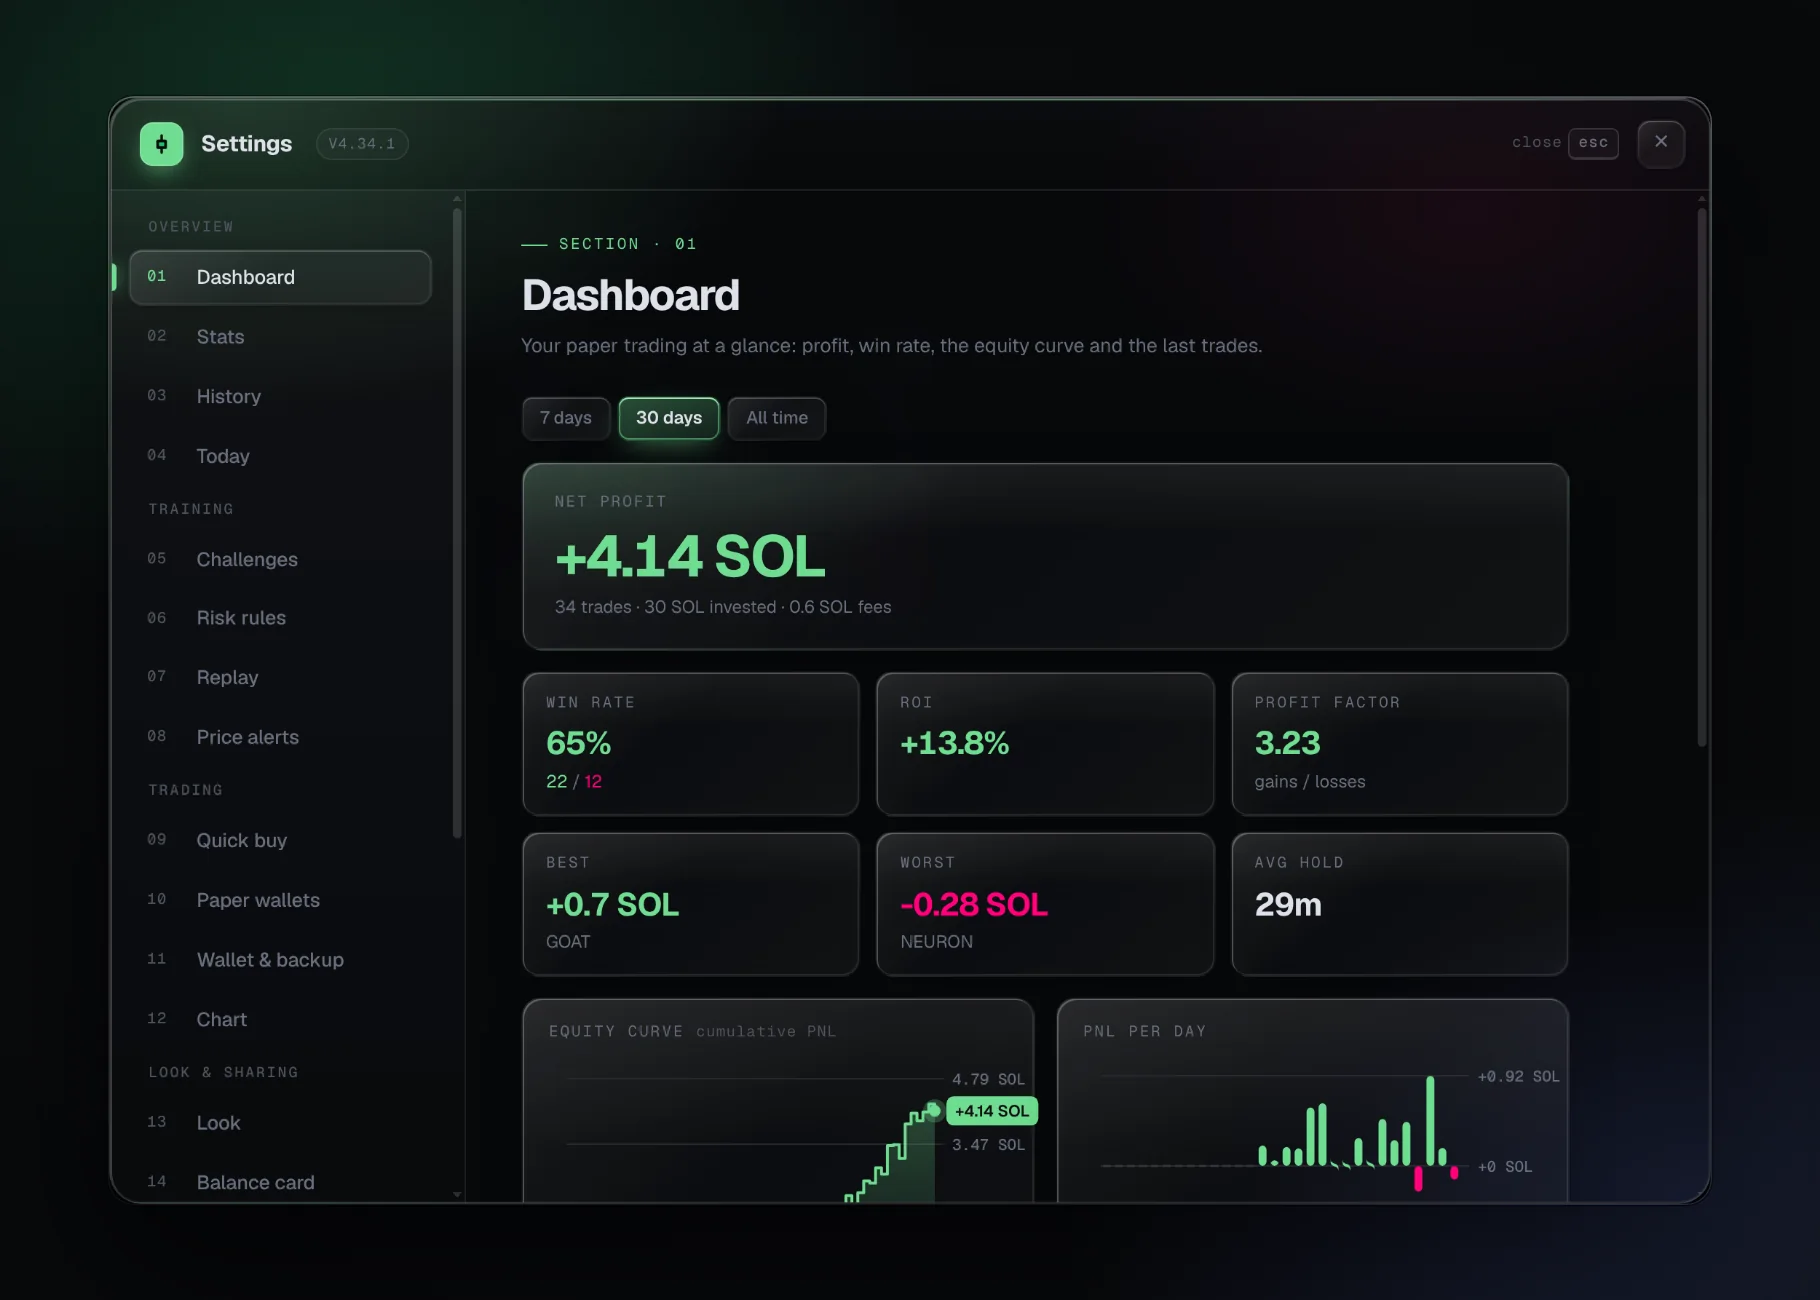Select Today in the sidebar
The image size is (1820, 1300).
280,456
